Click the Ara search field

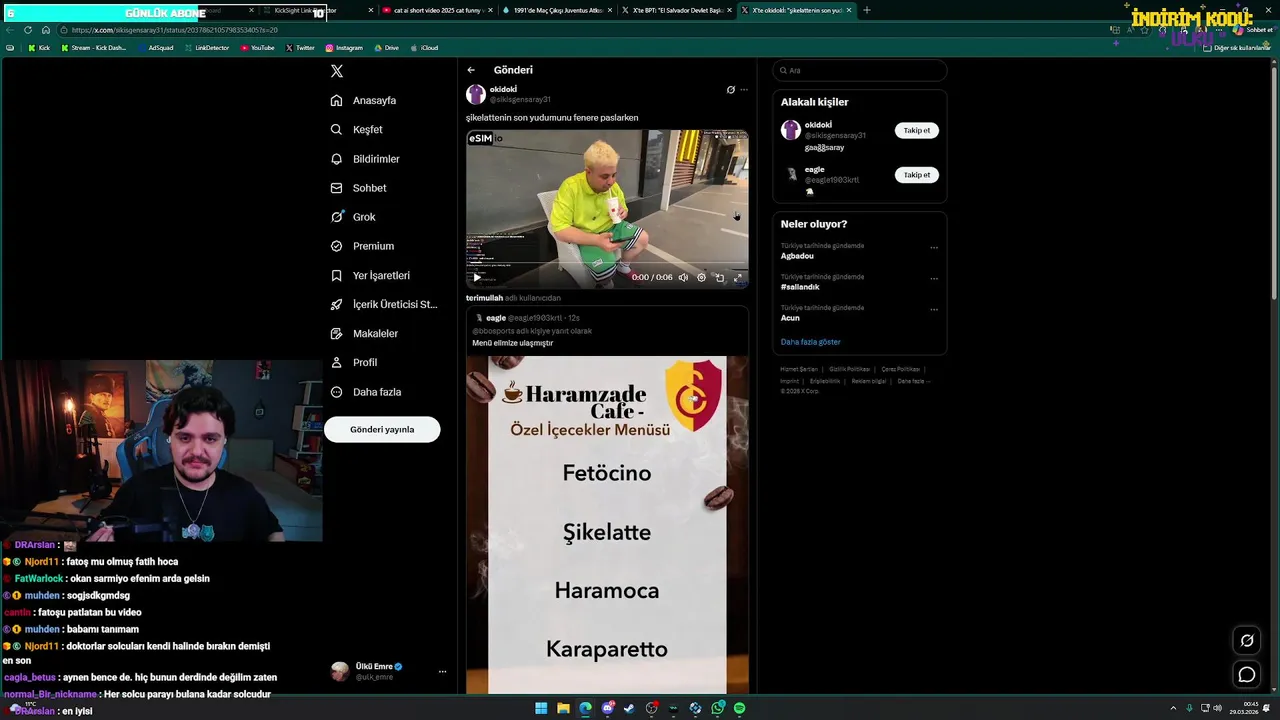pyautogui.click(x=860, y=70)
